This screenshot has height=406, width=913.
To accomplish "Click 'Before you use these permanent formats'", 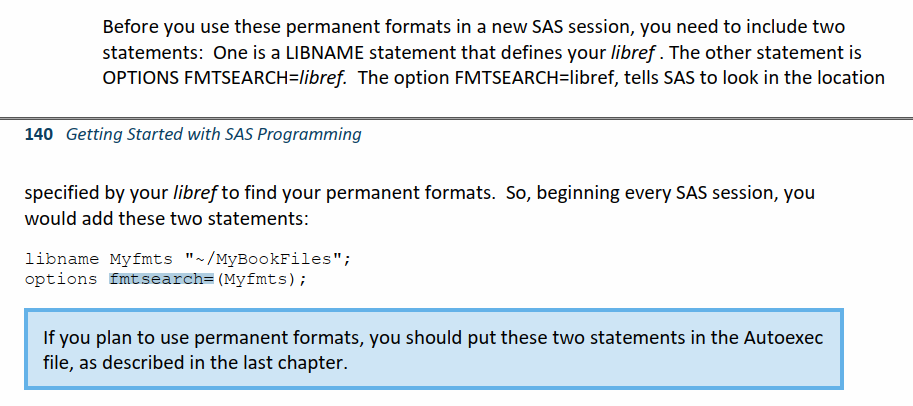I will point(246,24).
